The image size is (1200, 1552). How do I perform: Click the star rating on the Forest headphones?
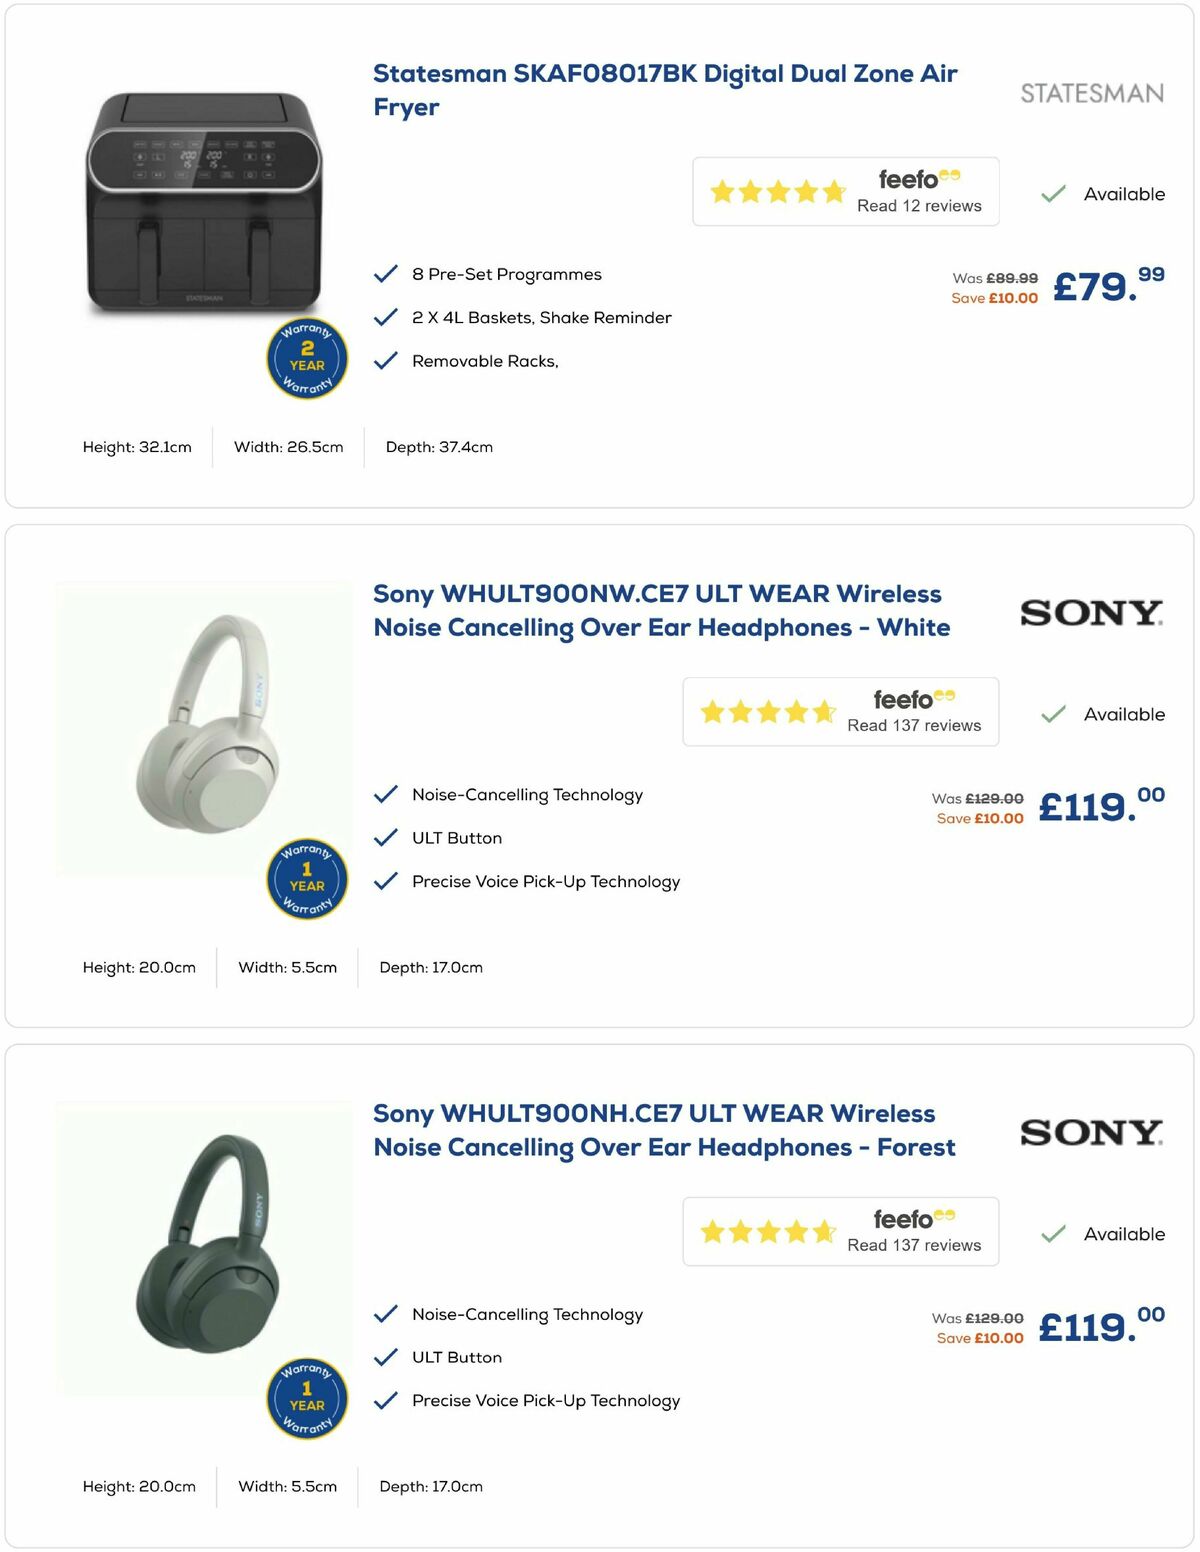pyautogui.click(x=765, y=1231)
